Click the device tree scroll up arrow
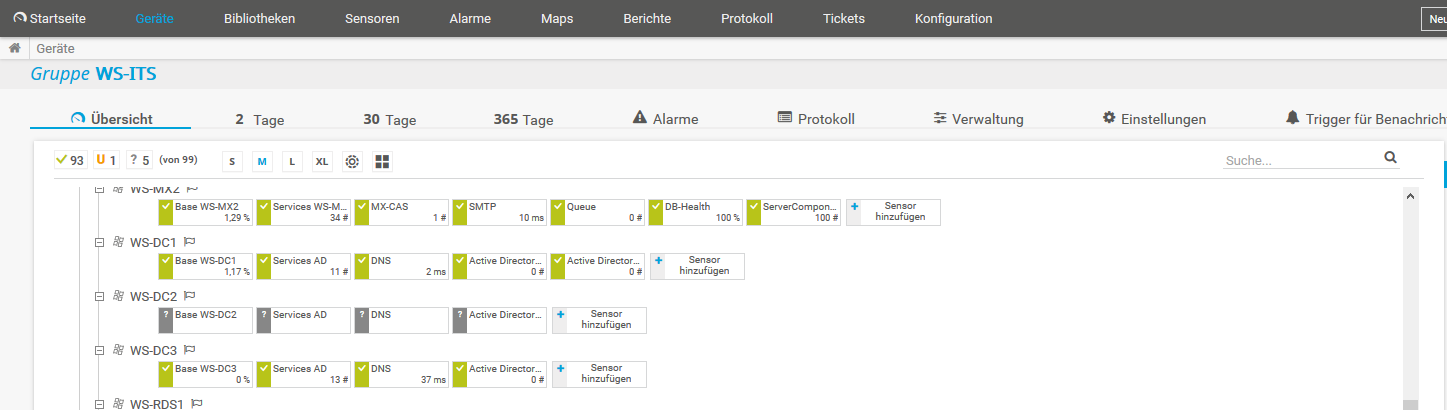Screen dimensions: 1447x410 point(1410,196)
